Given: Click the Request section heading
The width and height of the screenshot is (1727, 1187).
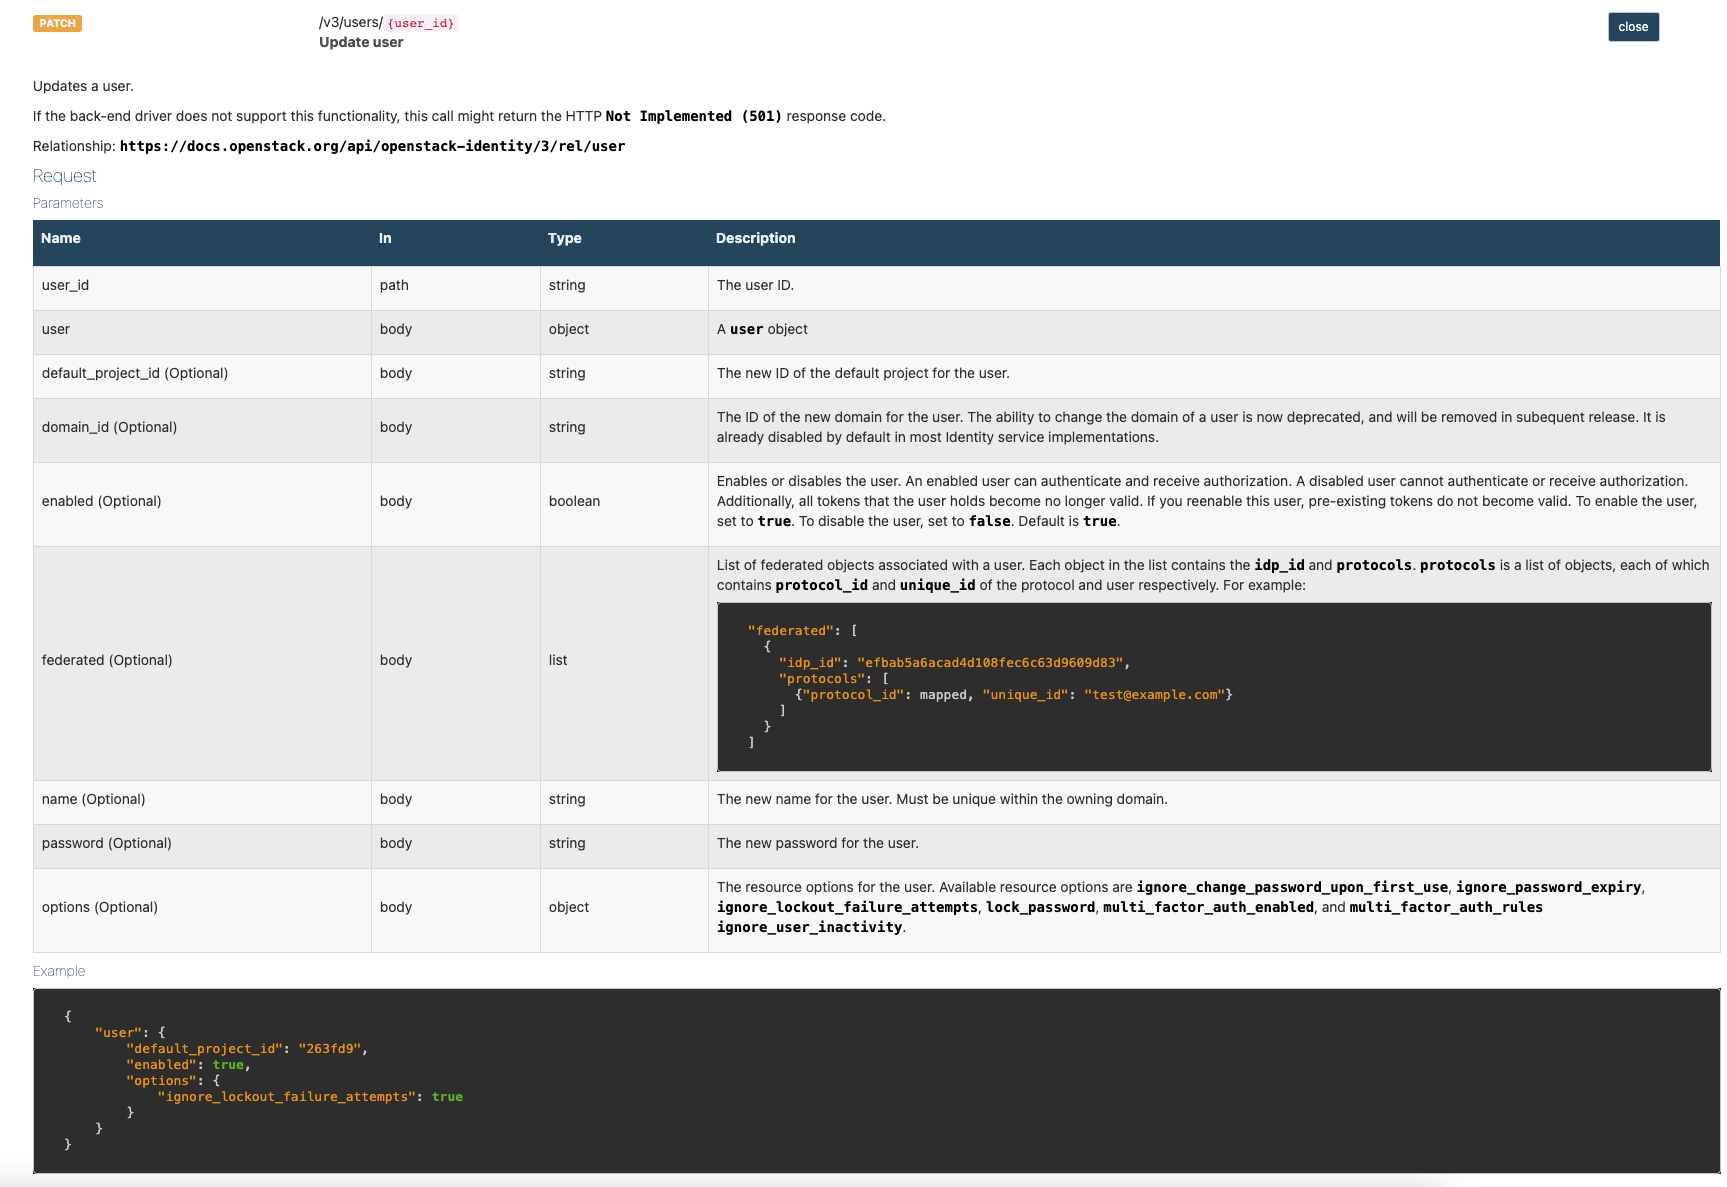Looking at the screenshot, I should [64, 176].
